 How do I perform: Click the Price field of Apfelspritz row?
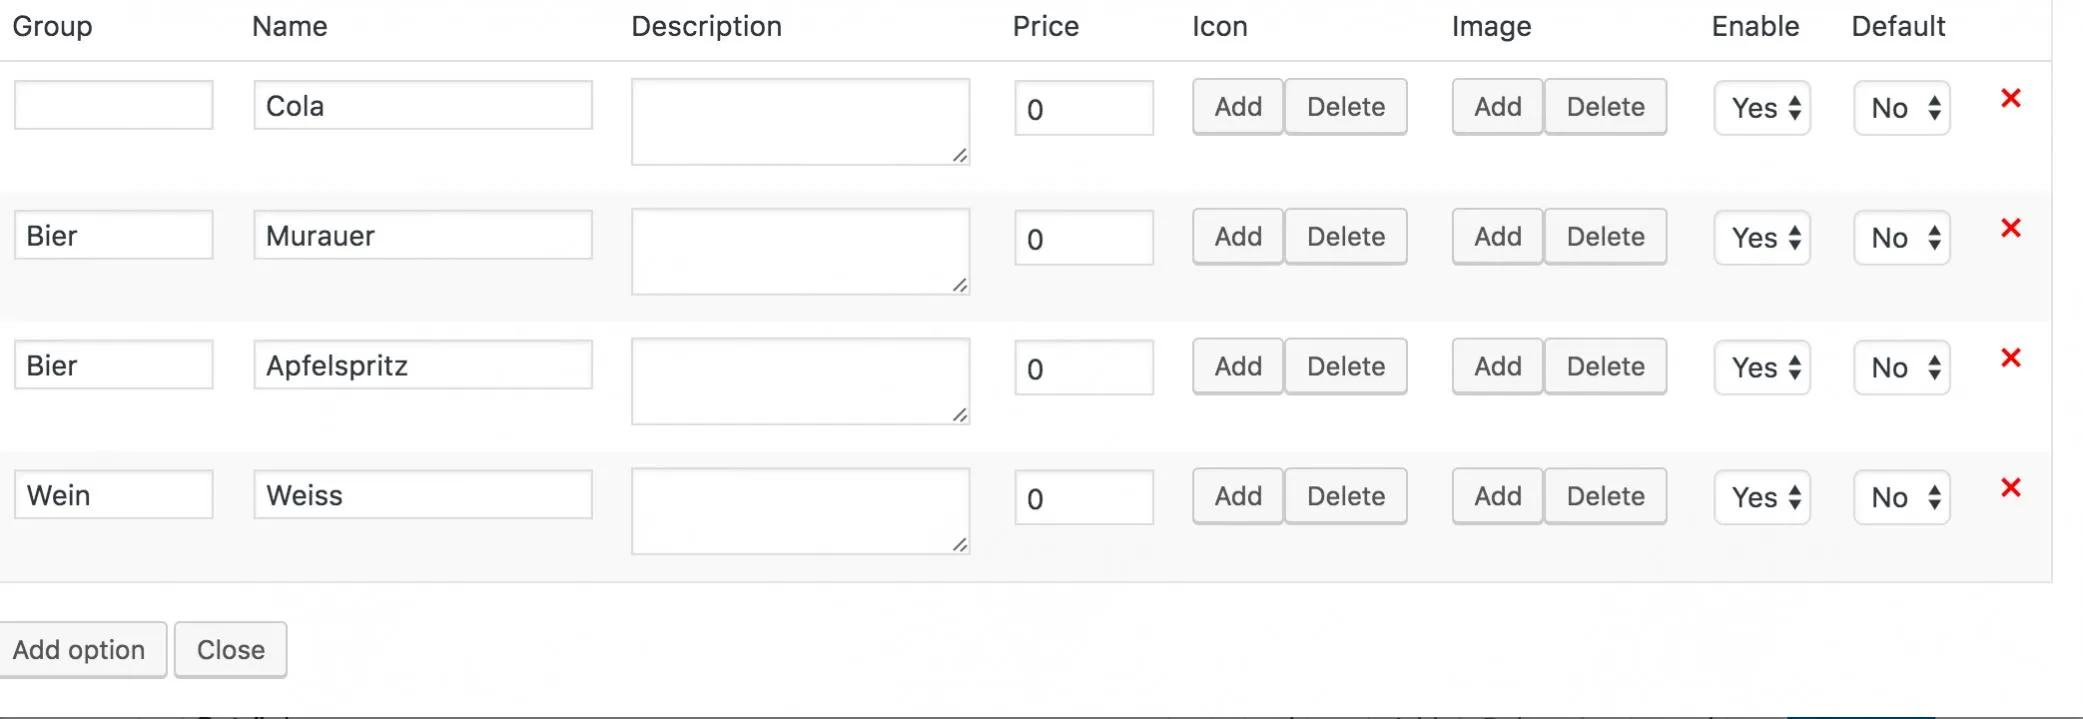pyautogui.click(x=1084, y=368)
